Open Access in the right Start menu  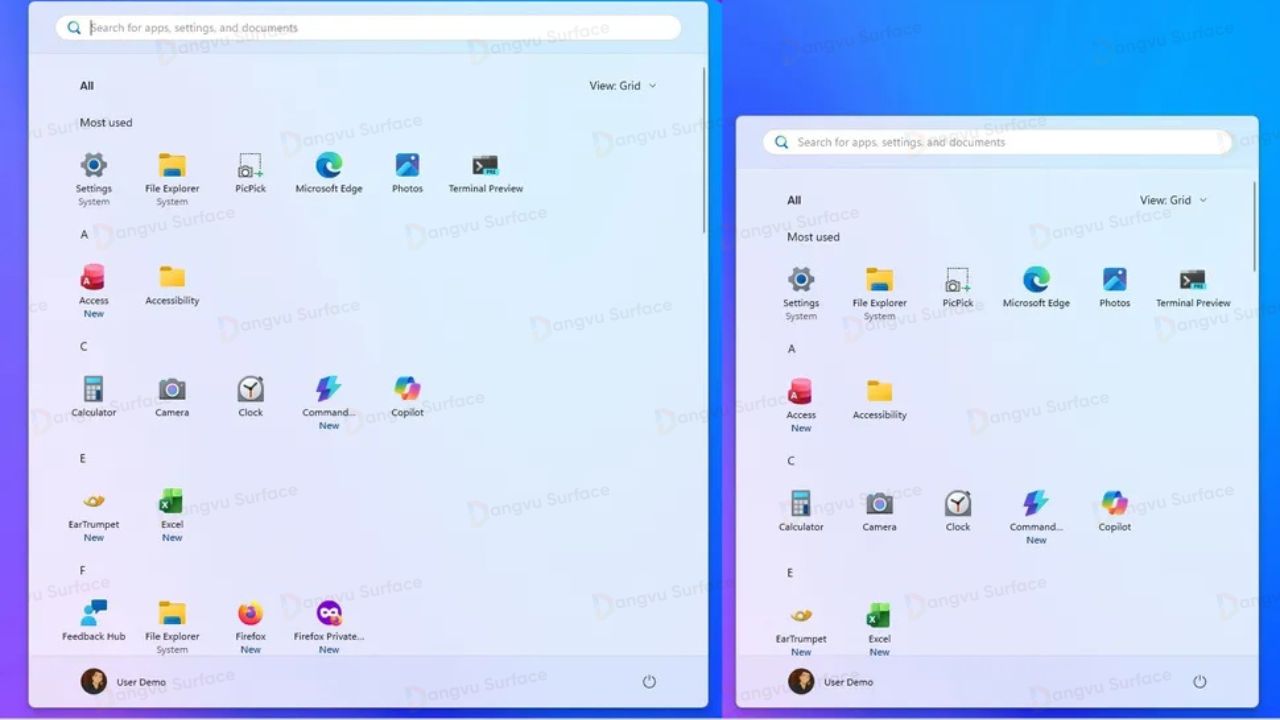(801, 405)
